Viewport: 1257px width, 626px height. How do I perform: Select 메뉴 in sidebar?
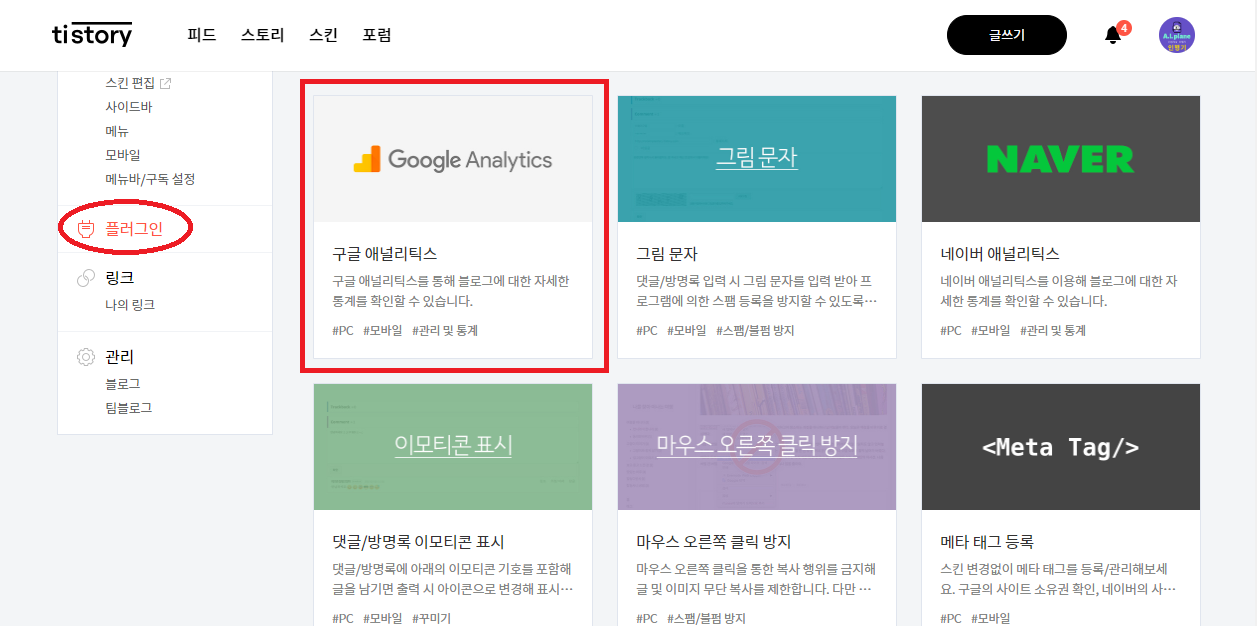(x=117, y=131)
